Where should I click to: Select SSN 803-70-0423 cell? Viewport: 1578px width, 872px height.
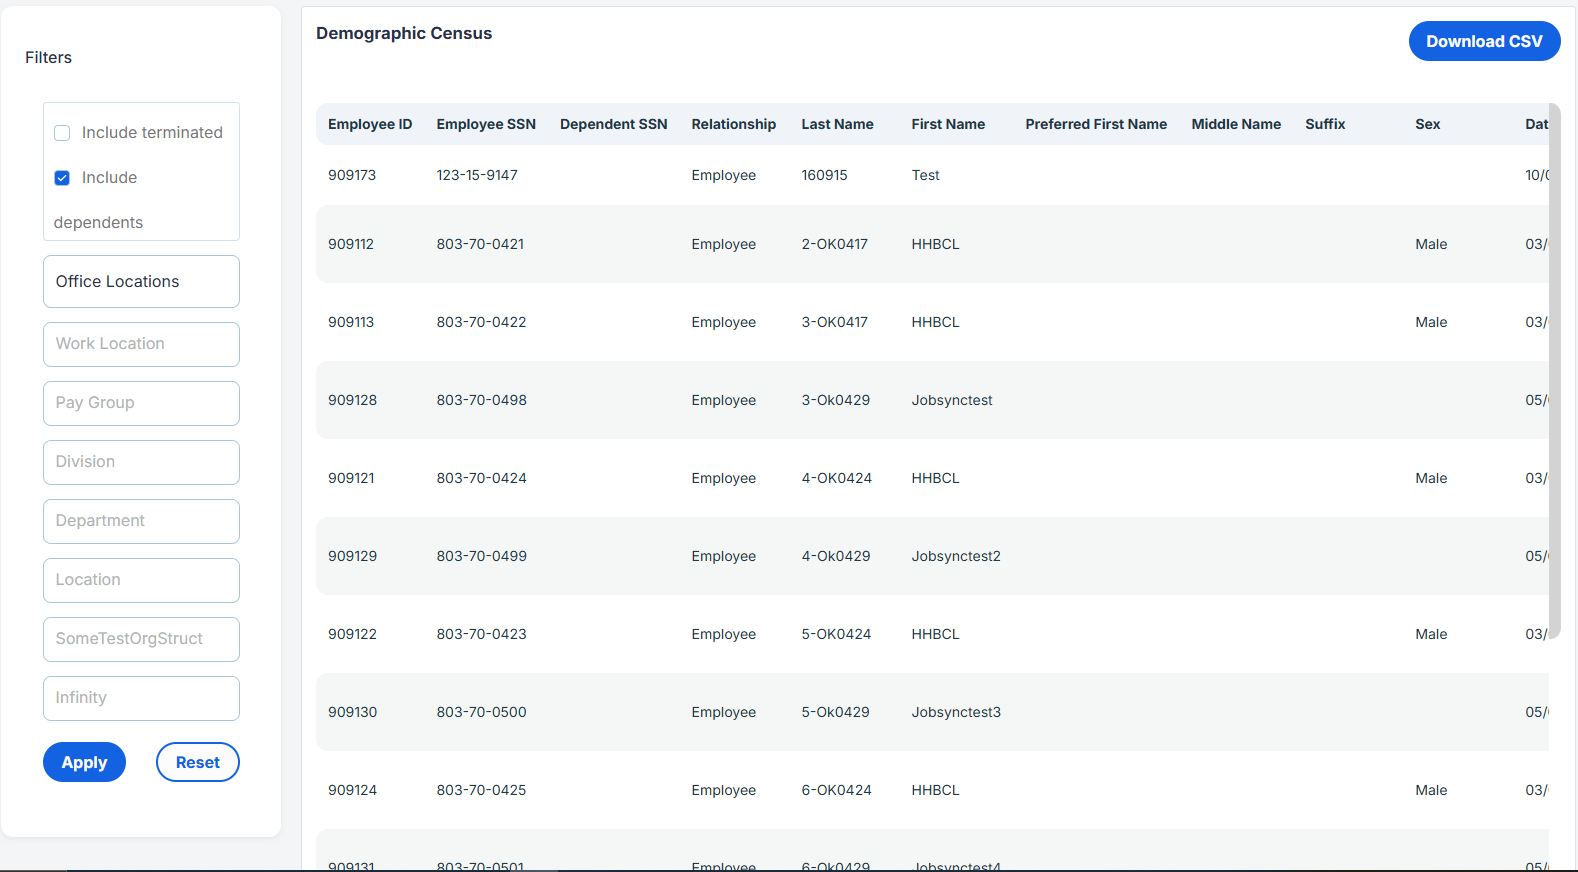point(481,634)
